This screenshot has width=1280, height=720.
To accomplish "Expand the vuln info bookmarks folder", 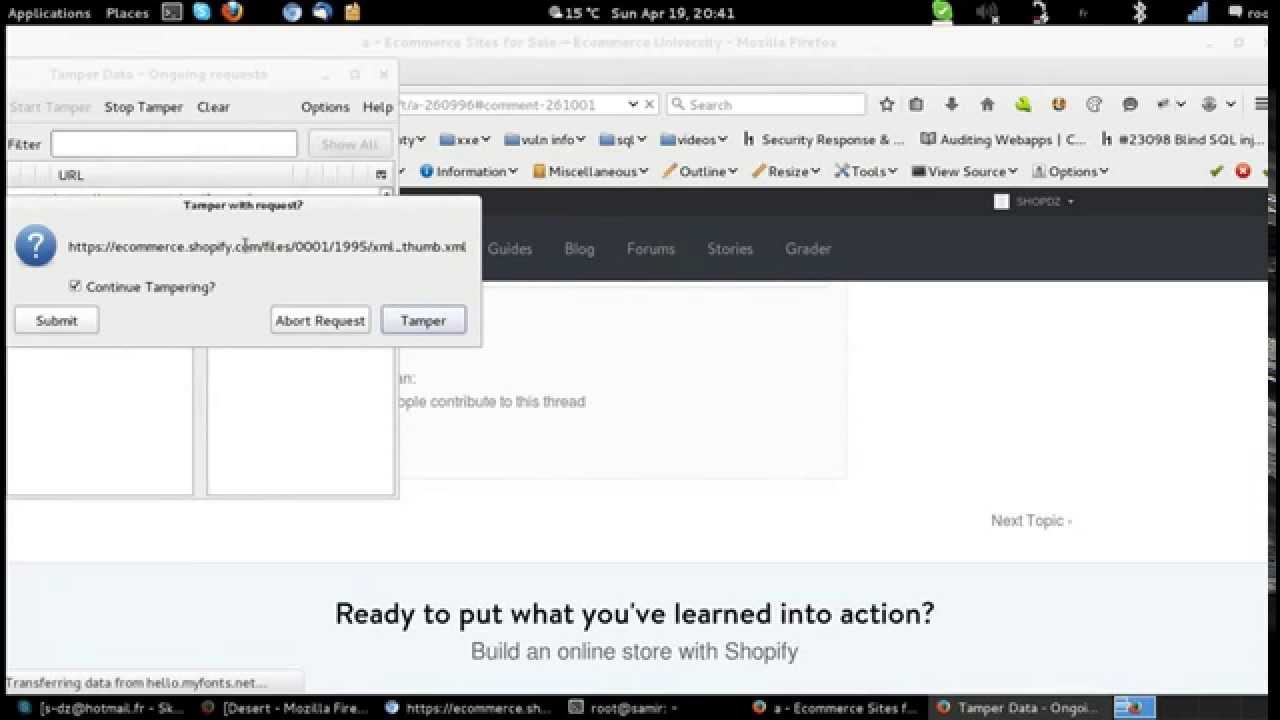I will [547, 140].
